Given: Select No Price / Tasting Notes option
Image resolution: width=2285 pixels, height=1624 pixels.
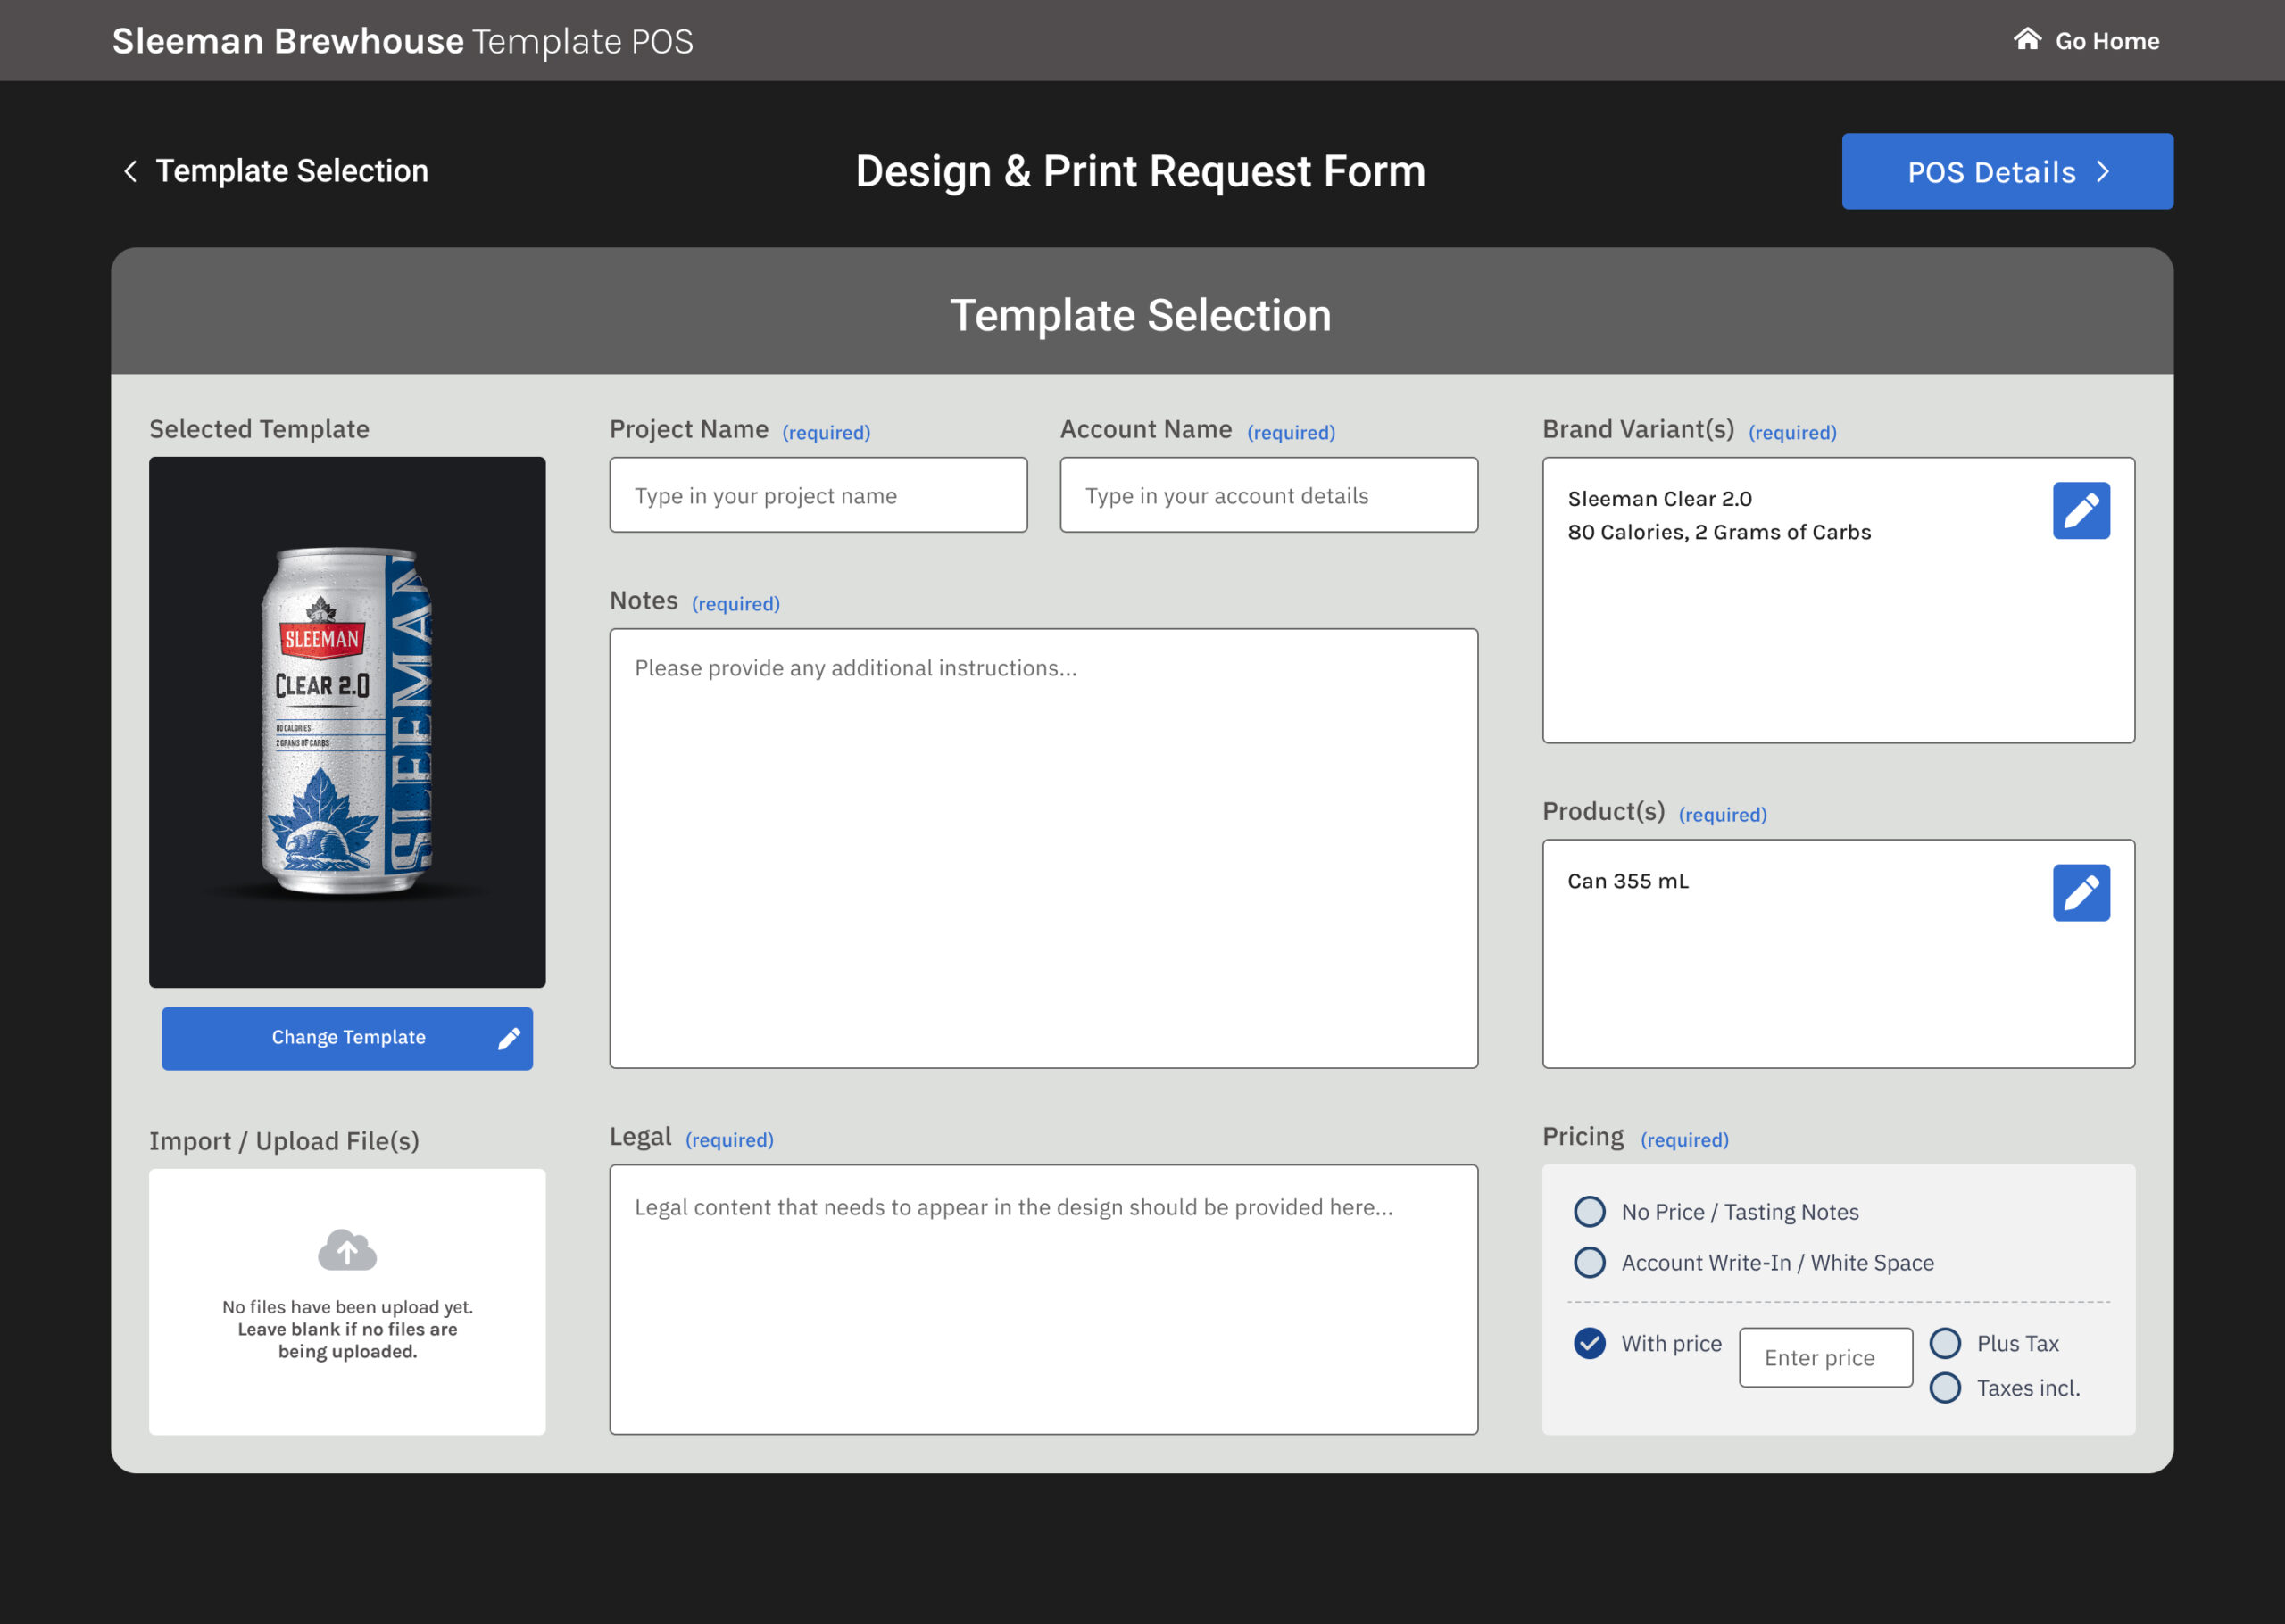Looking at the screenshot, I should point(1589,1212).
